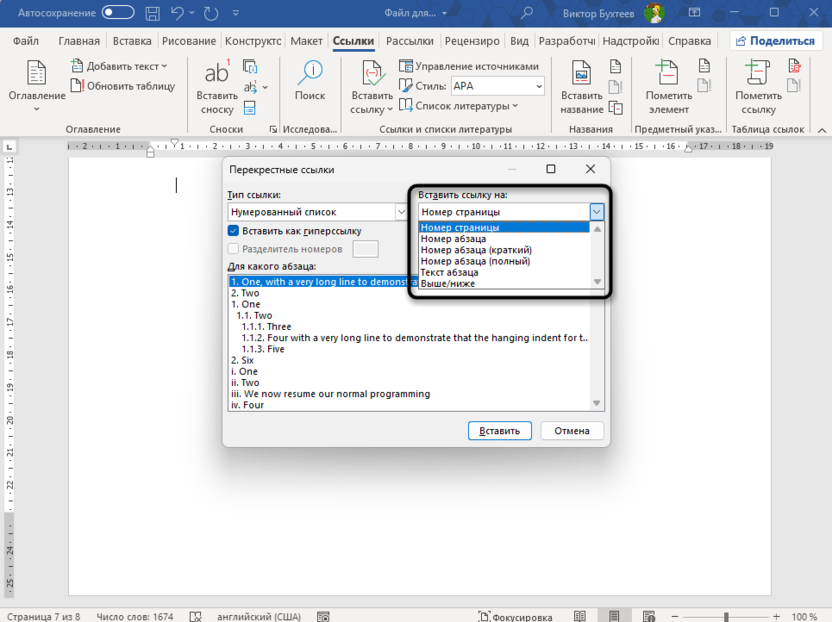Click the Поделиться button
The image size is (832, 622).
click(775, 41)
